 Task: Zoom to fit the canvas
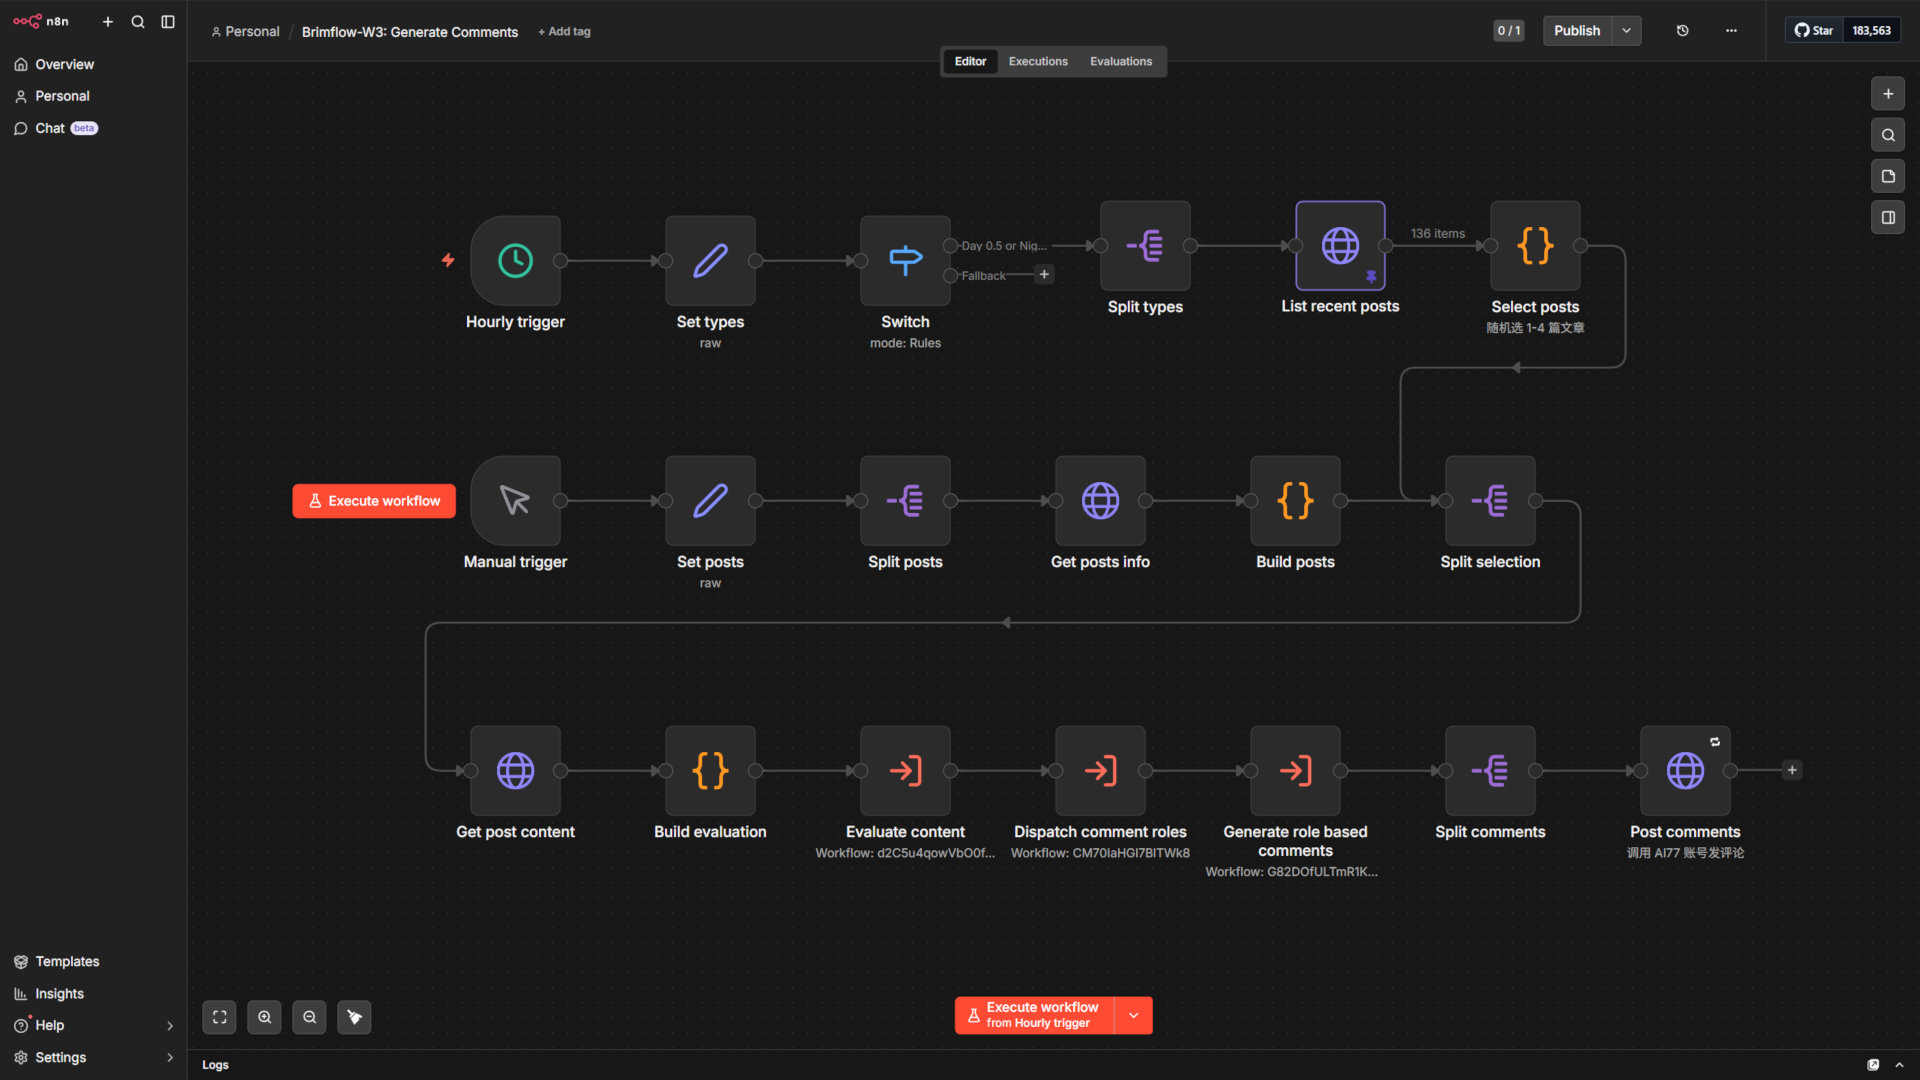click(x=219, y=1017)
